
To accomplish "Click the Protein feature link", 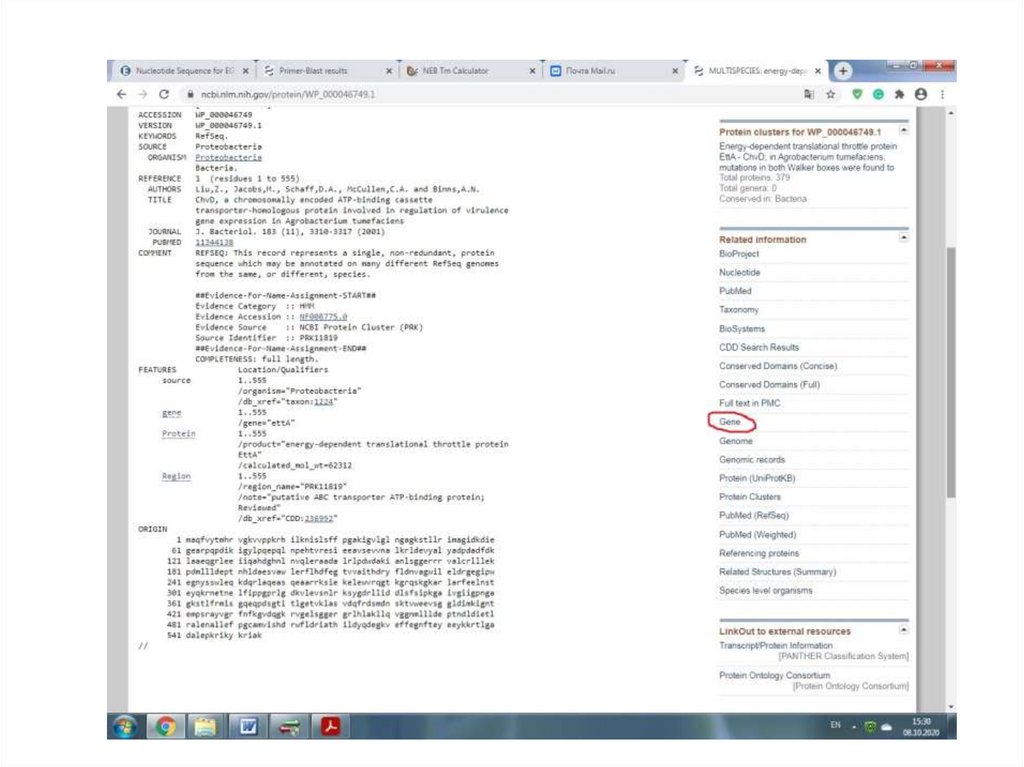I will (x=178, y=434).
